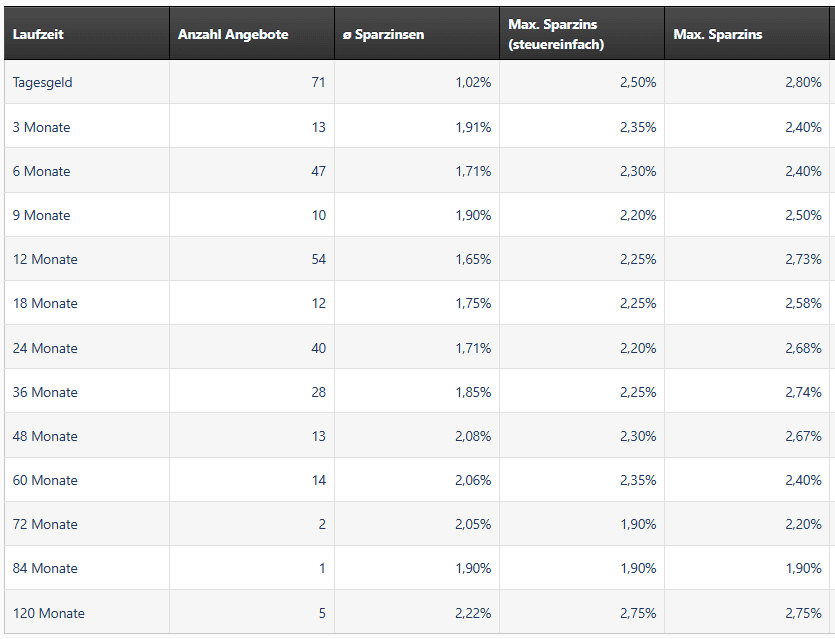Click the 2,80% maximum interest cell
Screen dimensions: 835x639
tap(803, 83)
